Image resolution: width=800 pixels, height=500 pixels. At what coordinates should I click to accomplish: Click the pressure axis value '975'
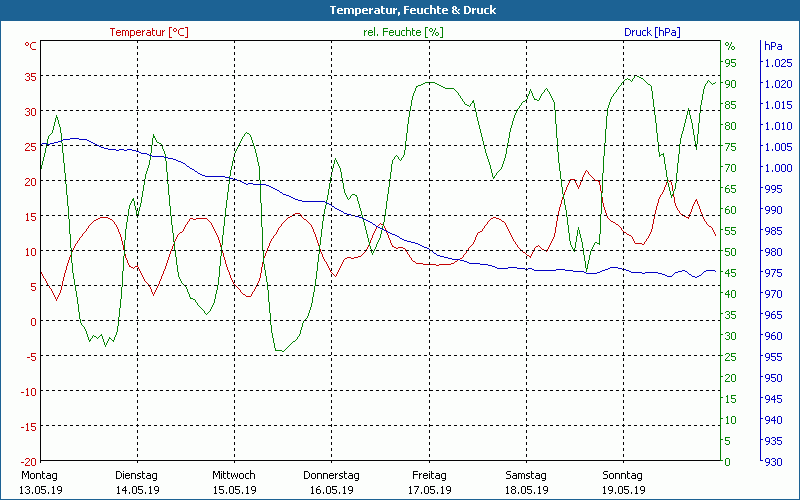[773, 273]
